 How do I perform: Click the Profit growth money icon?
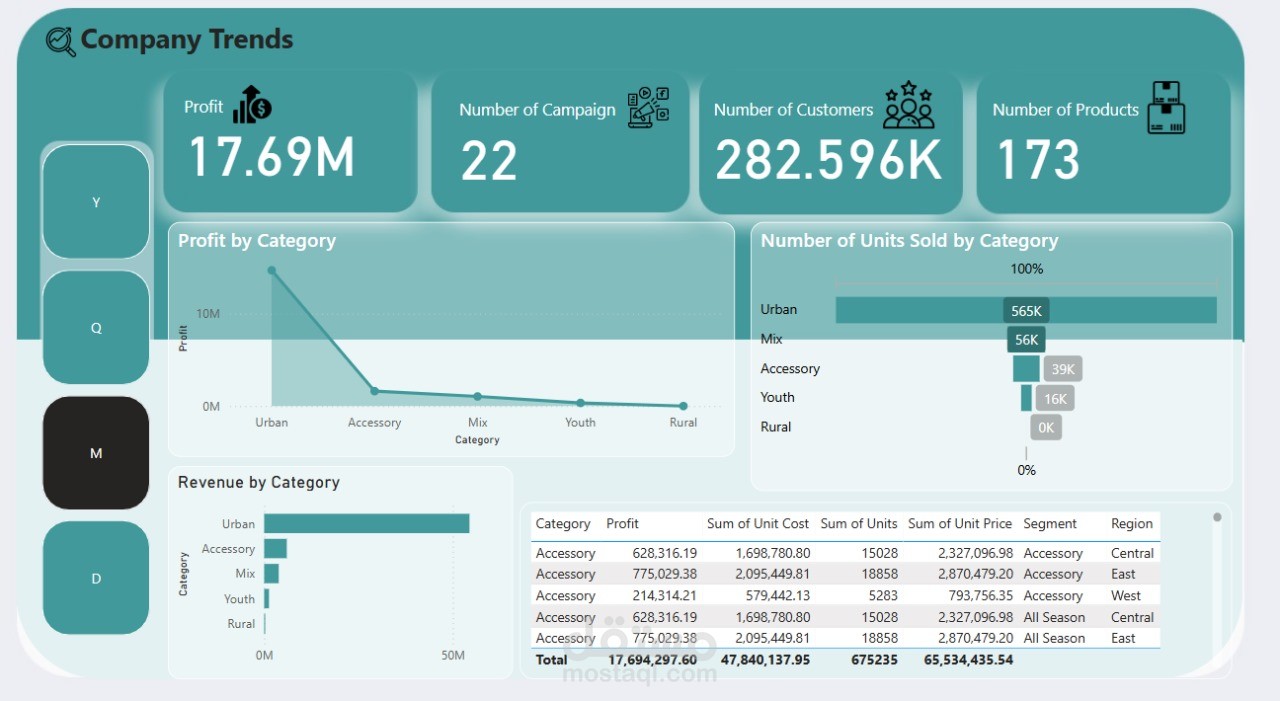pyautogui.click(x=252, y=104)
